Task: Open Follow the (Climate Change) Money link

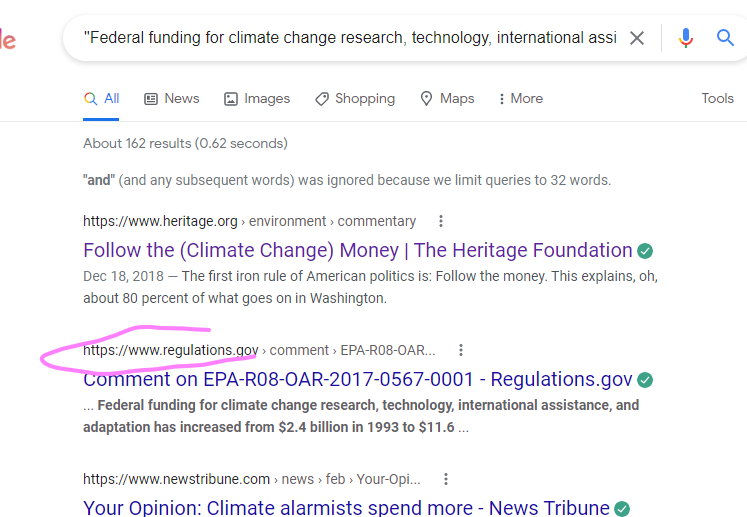Action: pos(357,250)
